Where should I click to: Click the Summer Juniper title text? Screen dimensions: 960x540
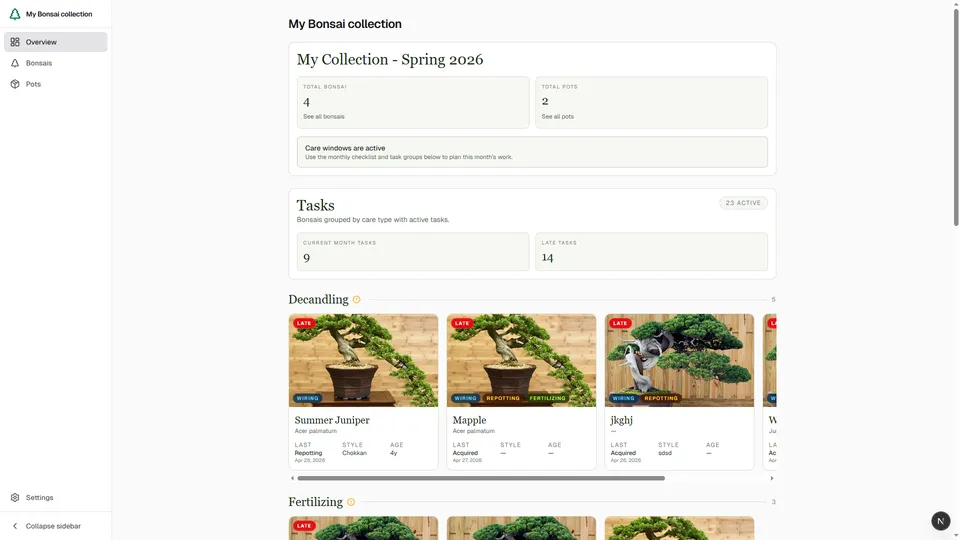[x=332, y=420]
